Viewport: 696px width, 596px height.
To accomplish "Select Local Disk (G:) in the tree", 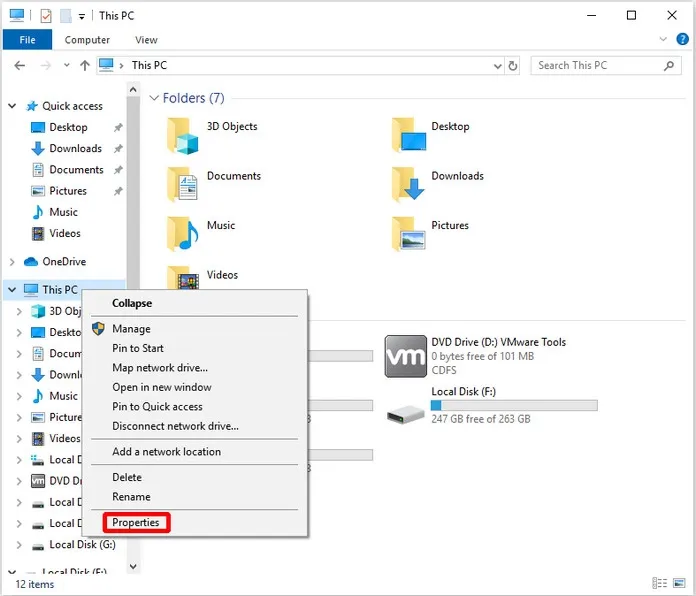I will coord(82,545).
